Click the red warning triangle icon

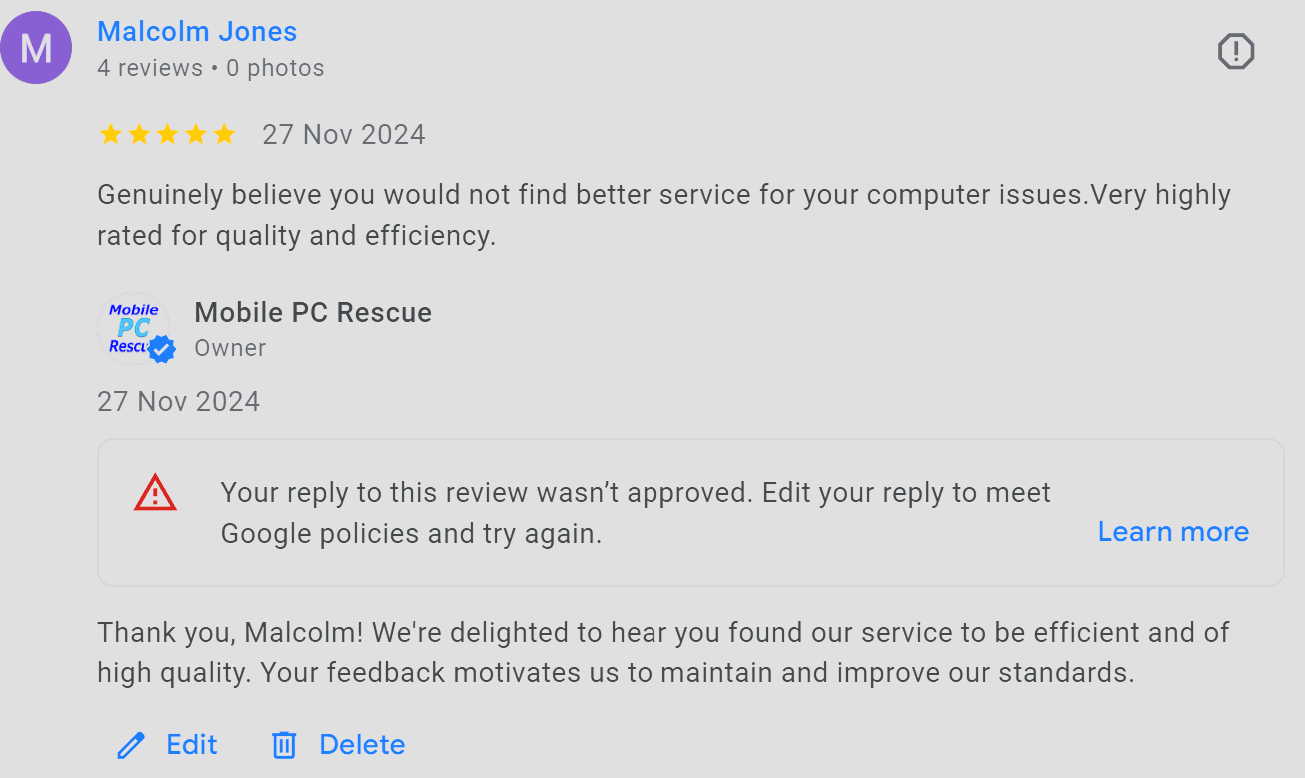pos(155,494)
